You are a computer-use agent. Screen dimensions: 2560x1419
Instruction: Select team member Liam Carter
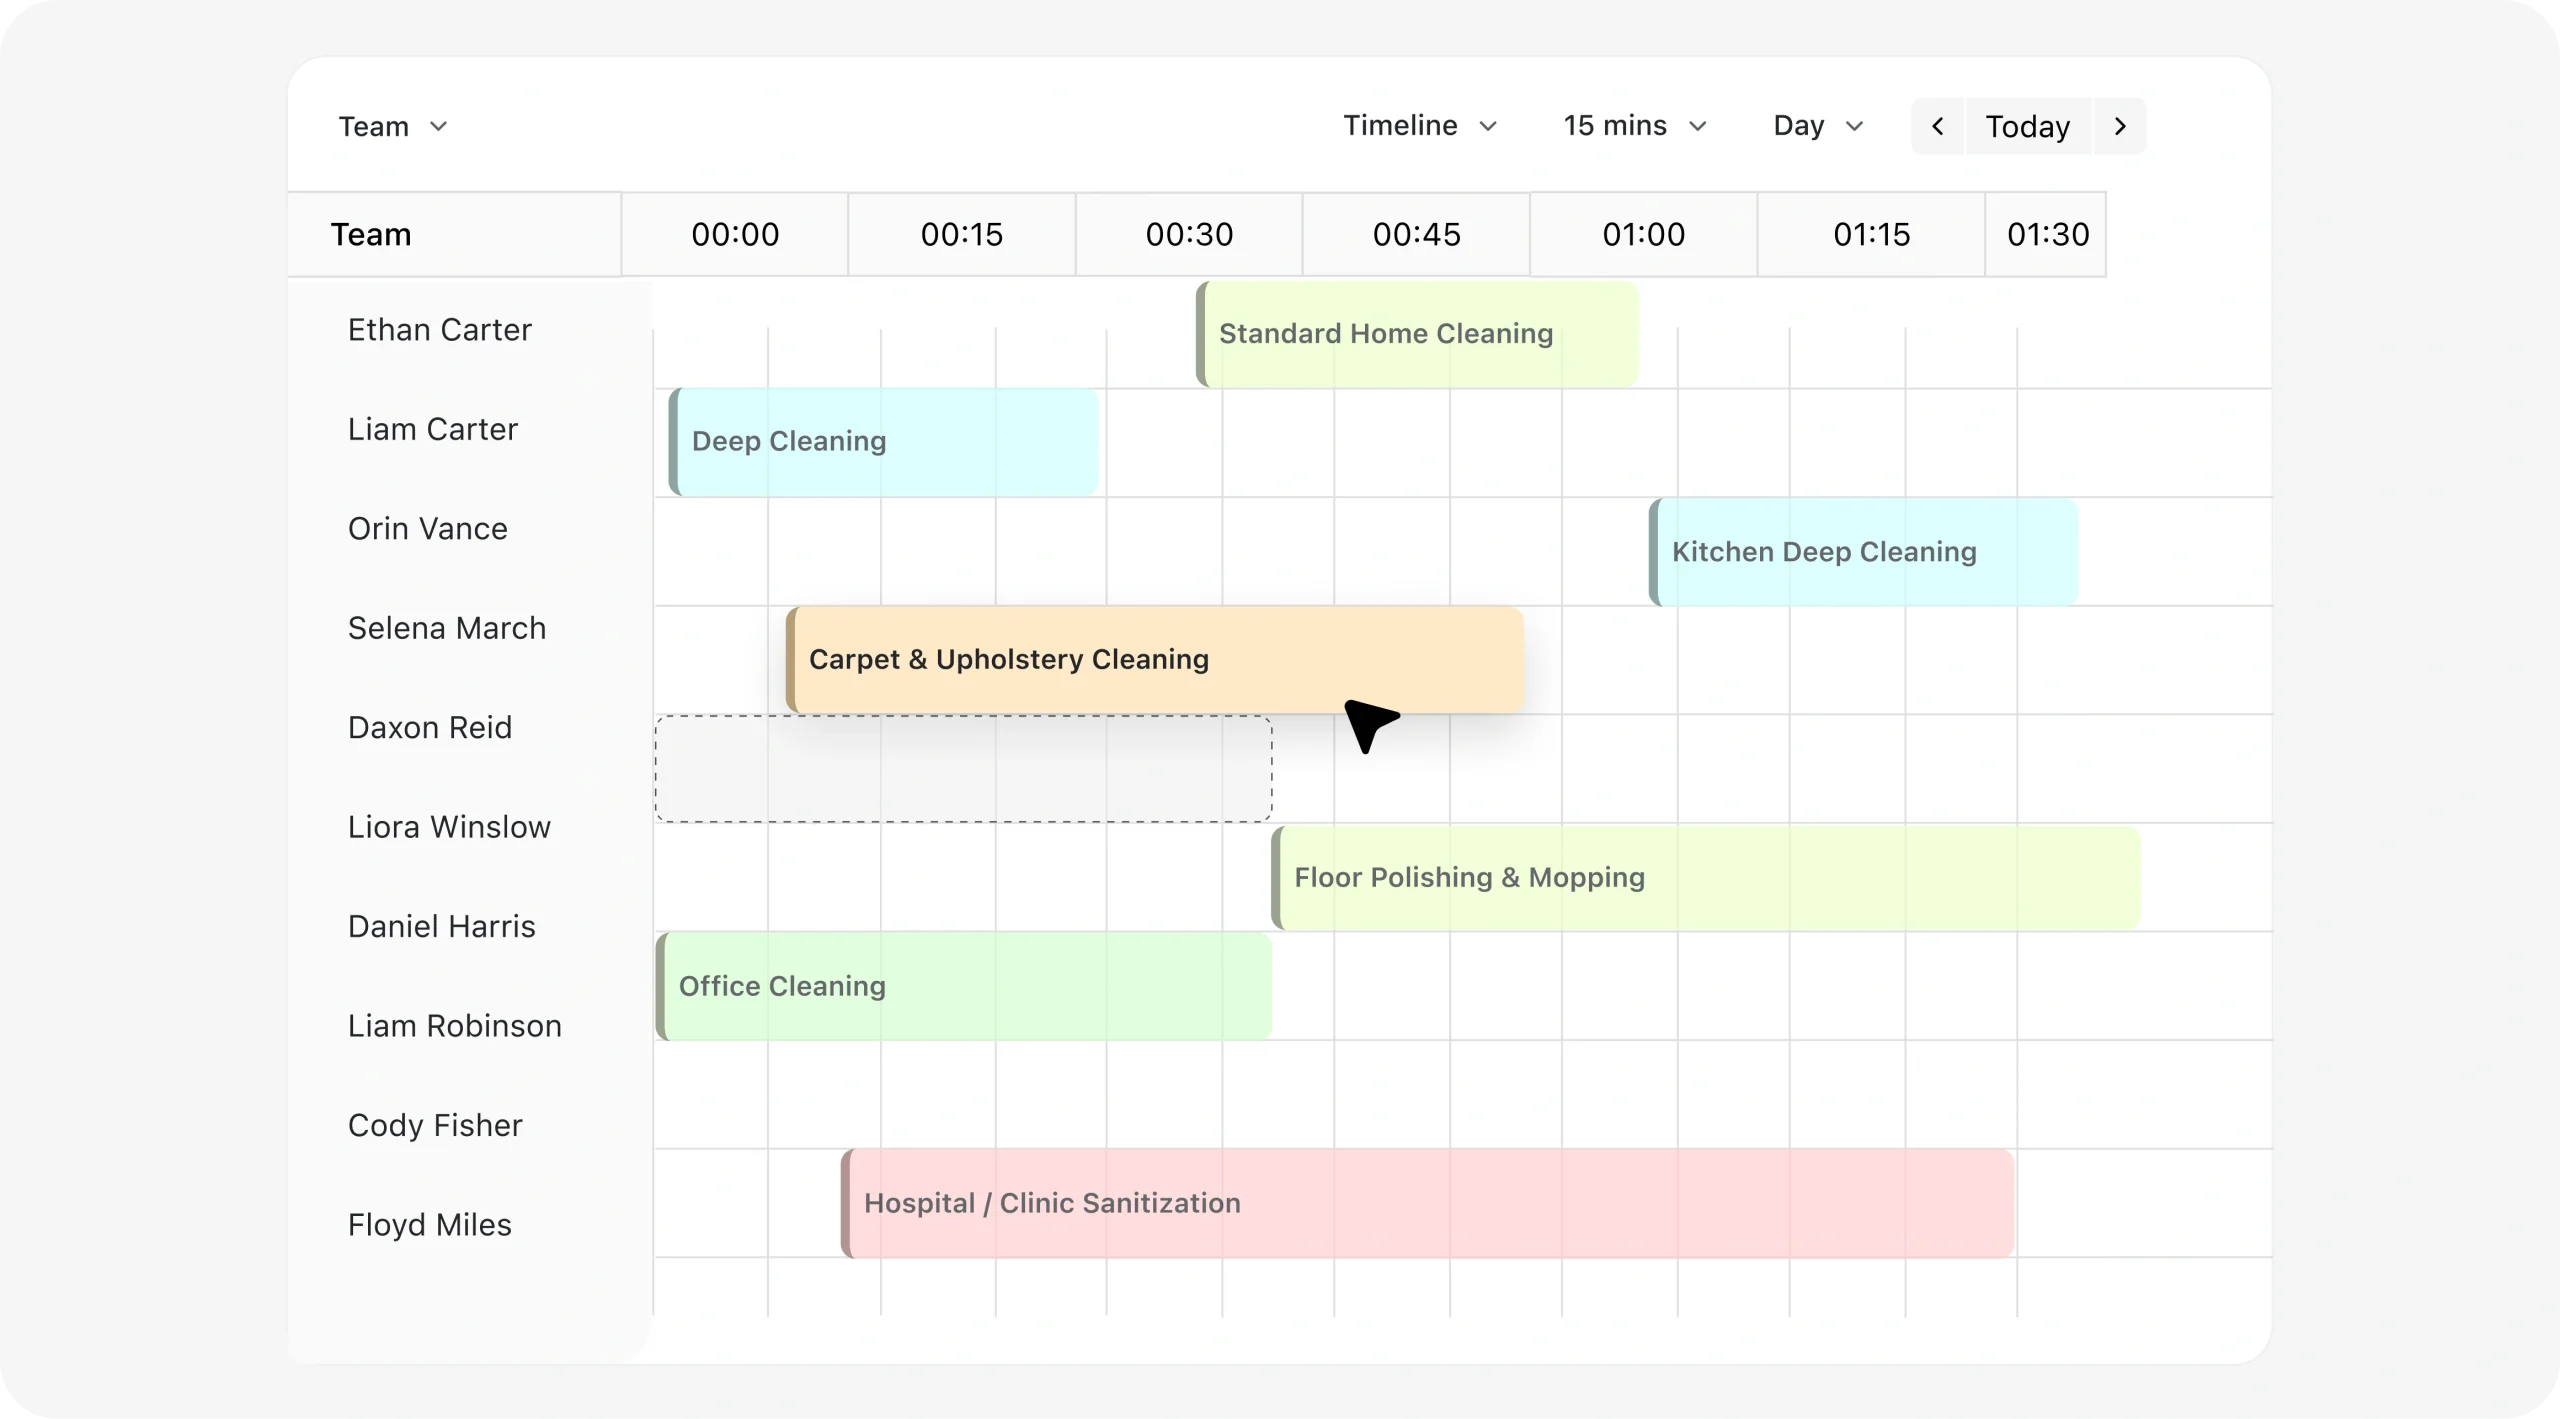tap(433, 429)
